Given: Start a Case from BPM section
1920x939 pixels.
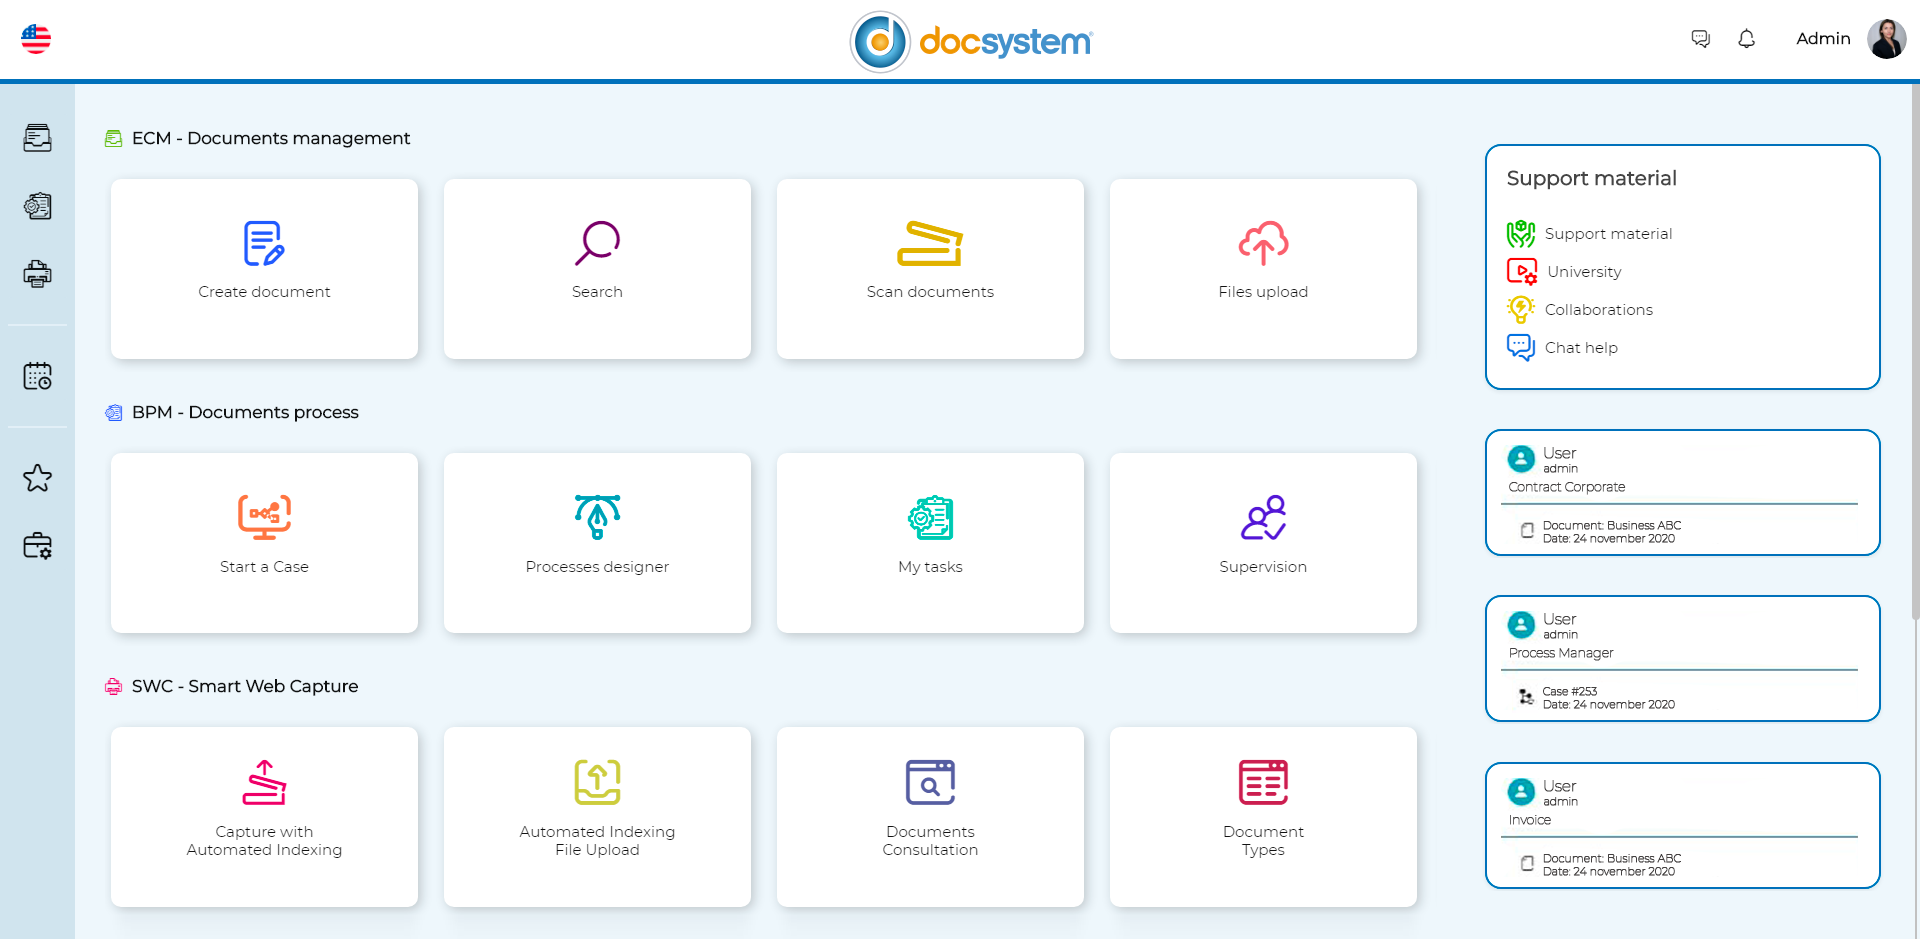Looking at the screenshot, I should [x=264, y=542].
